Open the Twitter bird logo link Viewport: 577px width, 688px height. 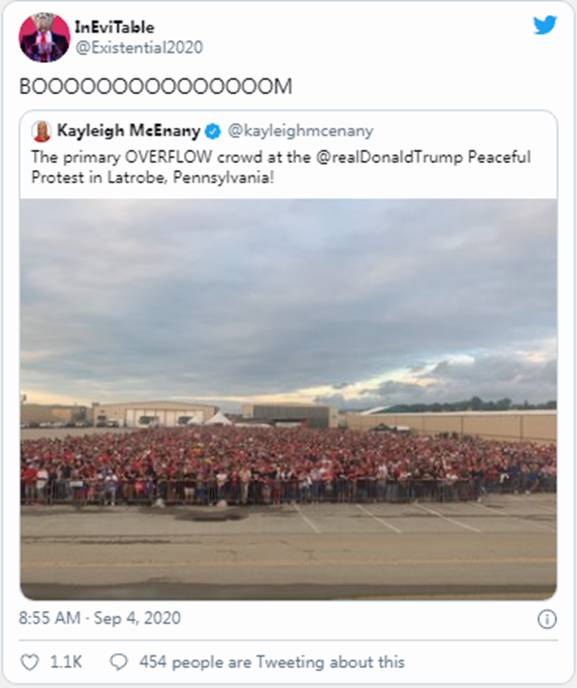545,25
